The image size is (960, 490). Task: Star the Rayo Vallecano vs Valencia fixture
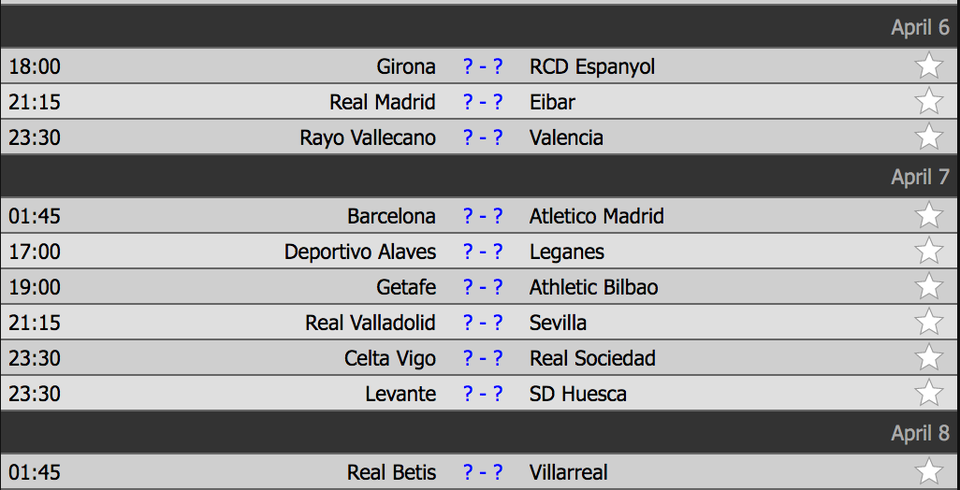[x=929, y=137]
